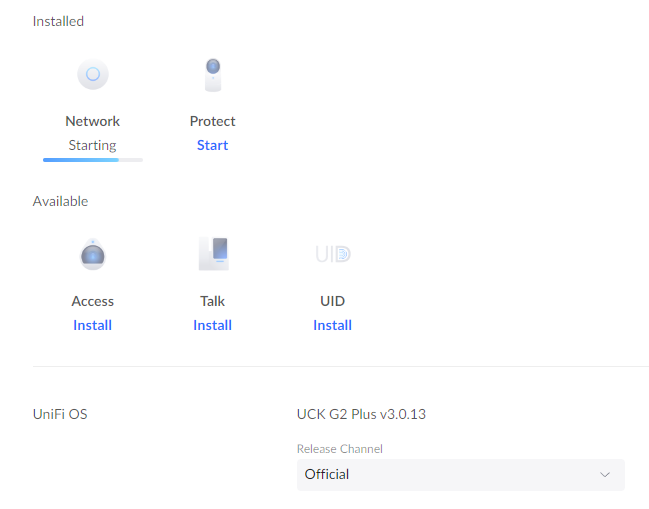Click the Access app name label
649x509 pixels.
92,301
